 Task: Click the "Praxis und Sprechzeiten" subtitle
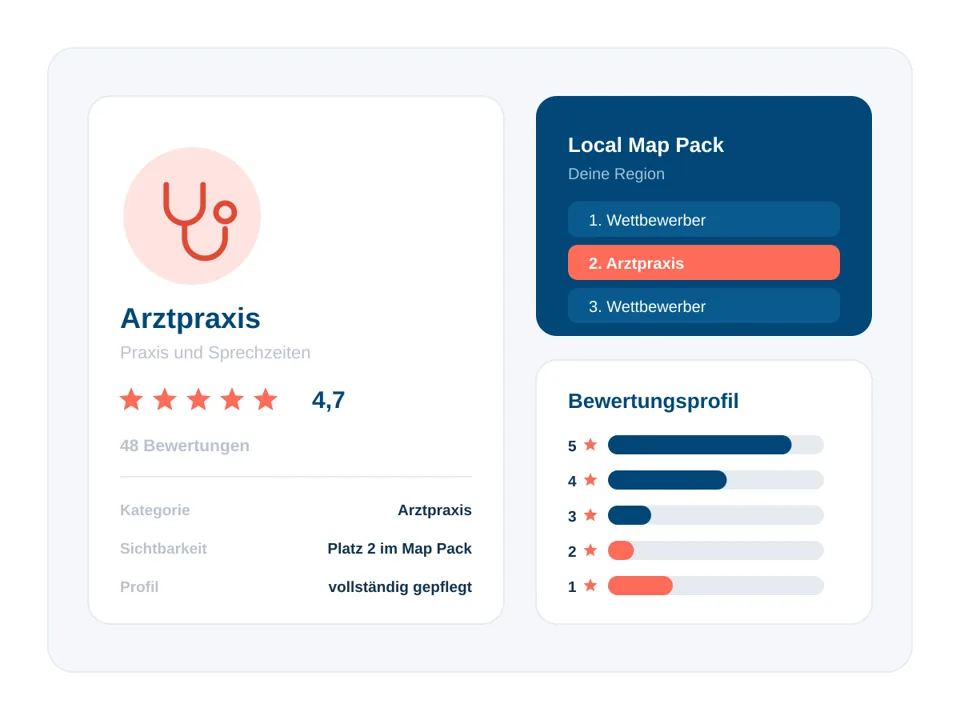(216, 353)
